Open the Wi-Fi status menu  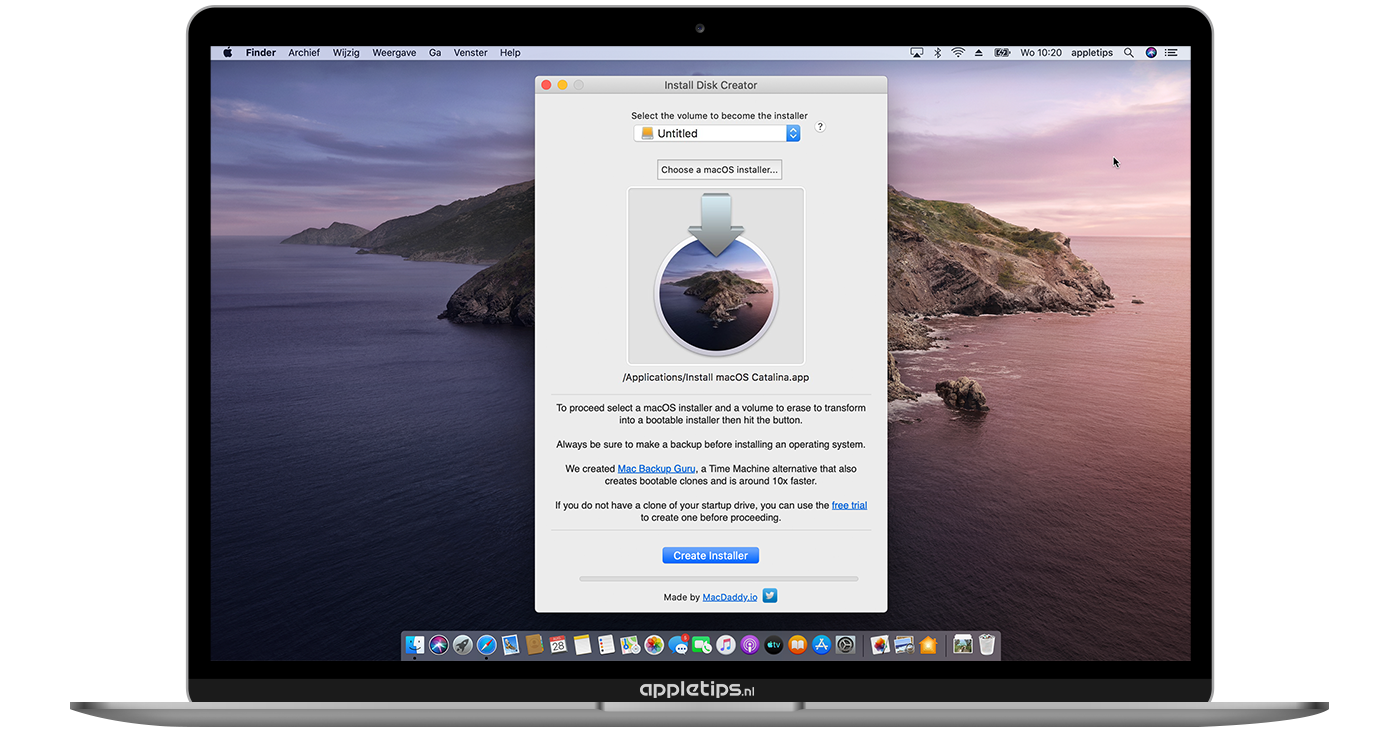[x=958, y=53]
